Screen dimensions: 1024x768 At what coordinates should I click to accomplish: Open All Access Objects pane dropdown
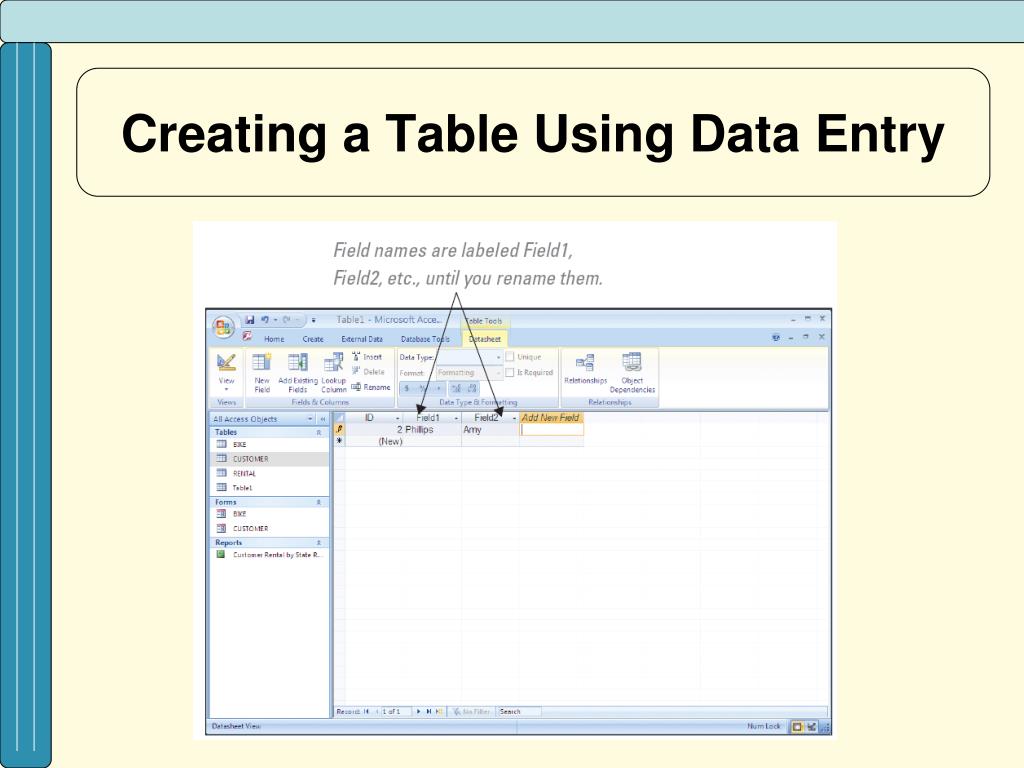[310, 419]
